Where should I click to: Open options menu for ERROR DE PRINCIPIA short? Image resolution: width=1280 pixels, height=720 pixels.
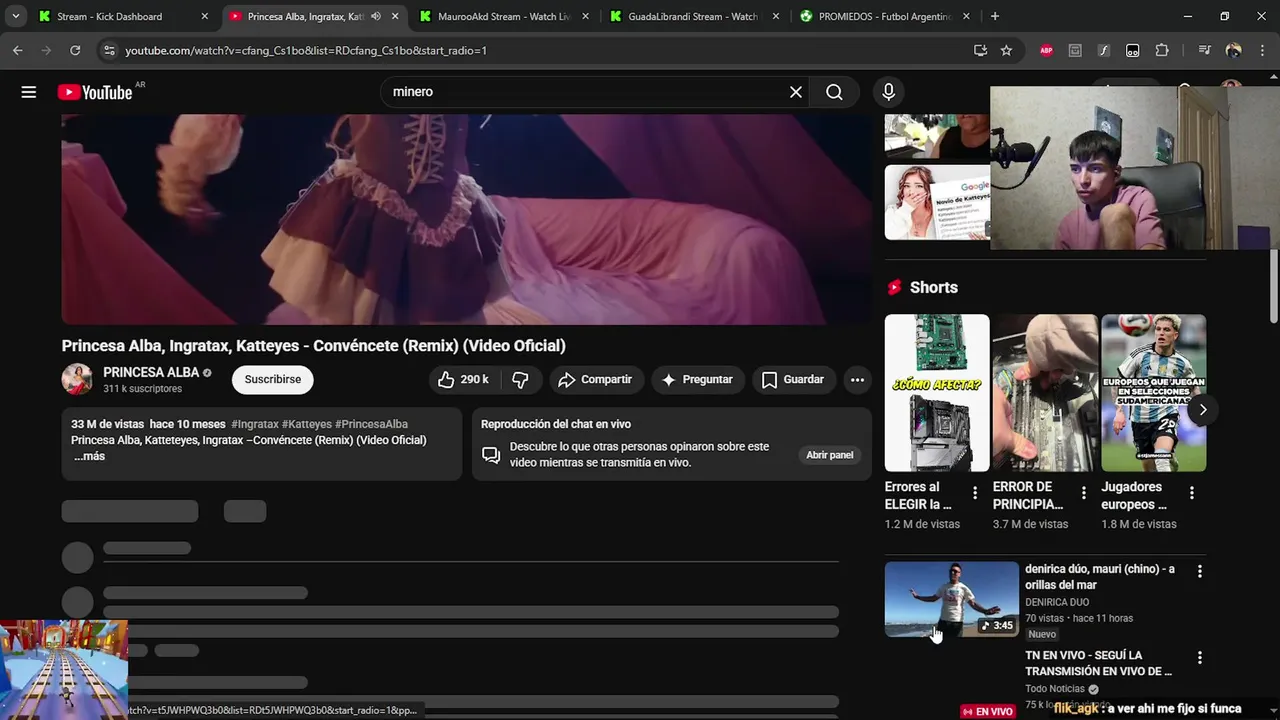[1083, 493]
